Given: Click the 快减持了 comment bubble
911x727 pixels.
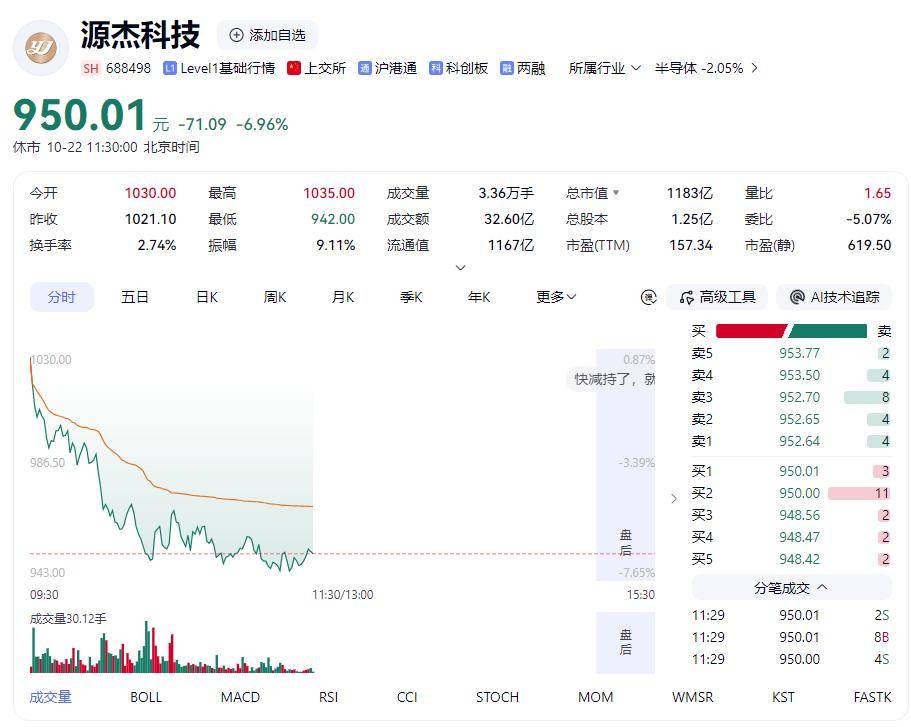Looking at the screenshot, I should tap(611, 379).
